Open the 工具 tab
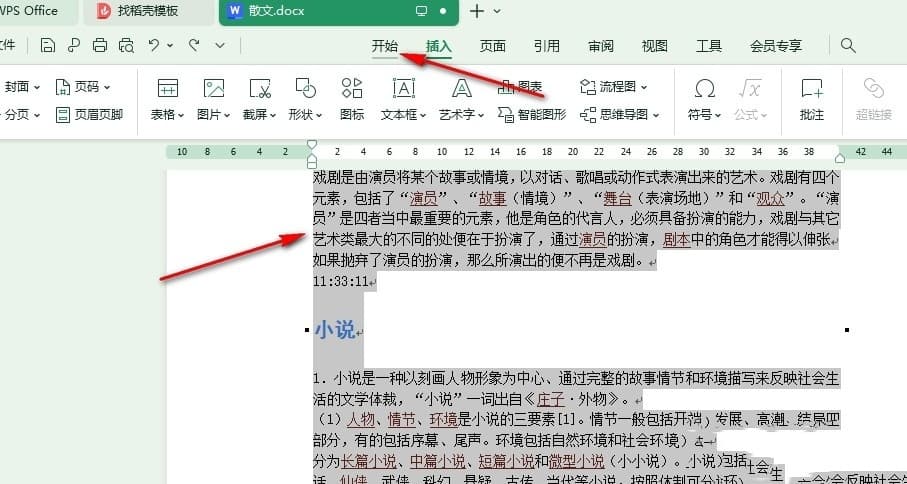Viewport: 907px width, 484px height. tap(709, 46)
